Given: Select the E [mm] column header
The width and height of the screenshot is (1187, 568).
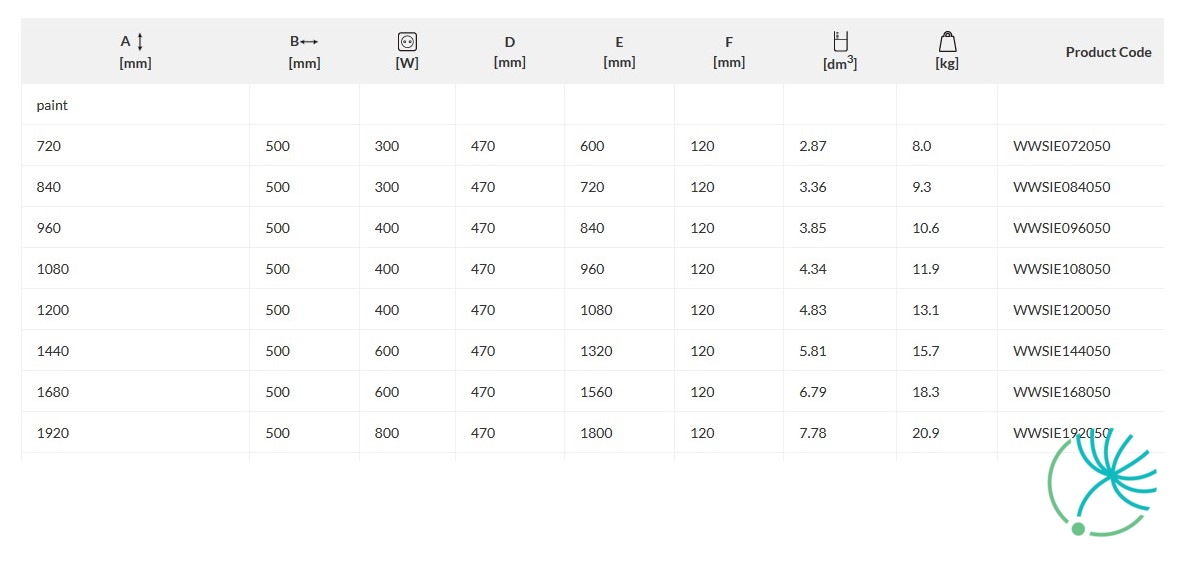Looking at the screenshot, I should tap(619, 51).
